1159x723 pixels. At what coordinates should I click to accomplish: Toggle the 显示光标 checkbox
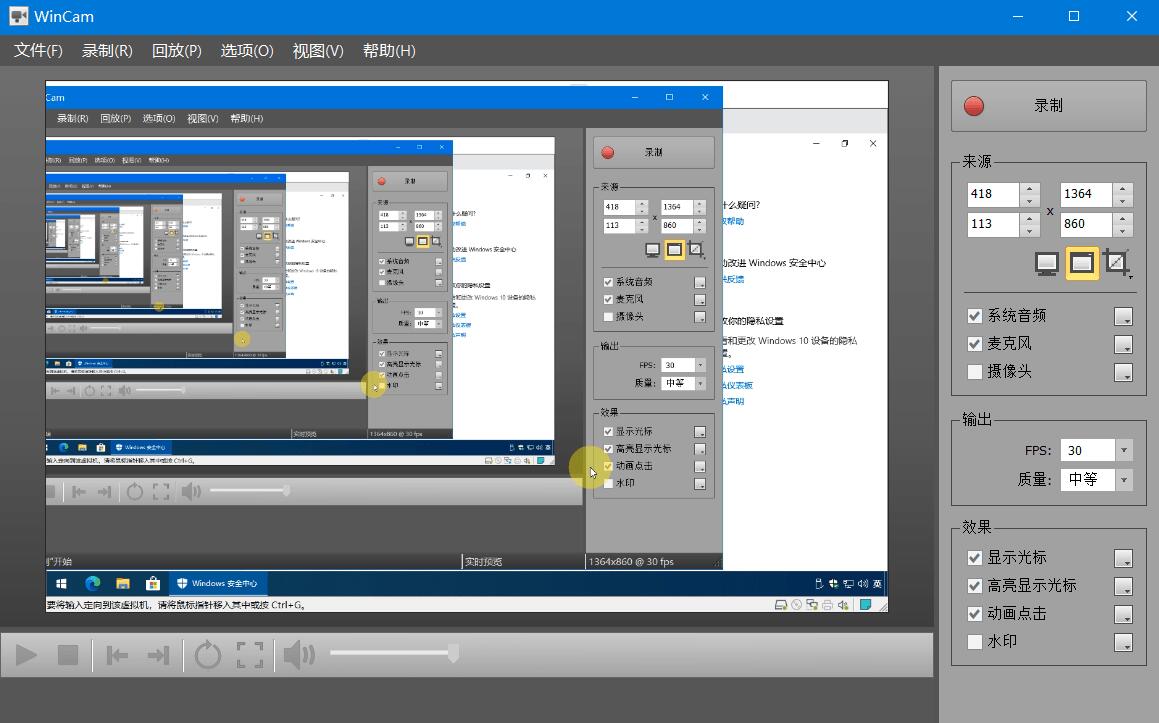click(975, 557)
